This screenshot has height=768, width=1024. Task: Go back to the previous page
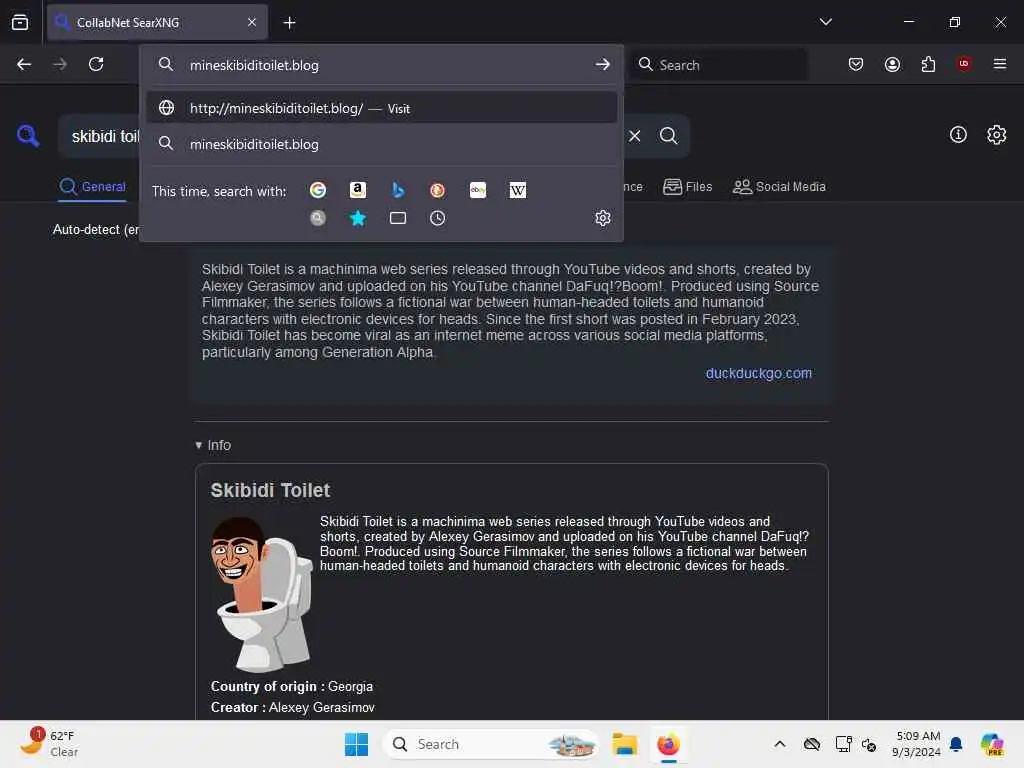[24, 64]
